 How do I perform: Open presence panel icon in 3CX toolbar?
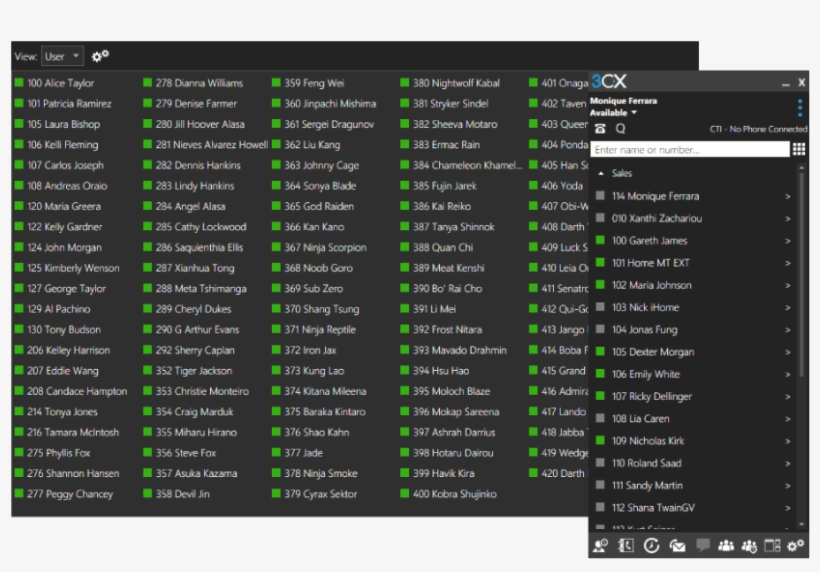[600, 546]
